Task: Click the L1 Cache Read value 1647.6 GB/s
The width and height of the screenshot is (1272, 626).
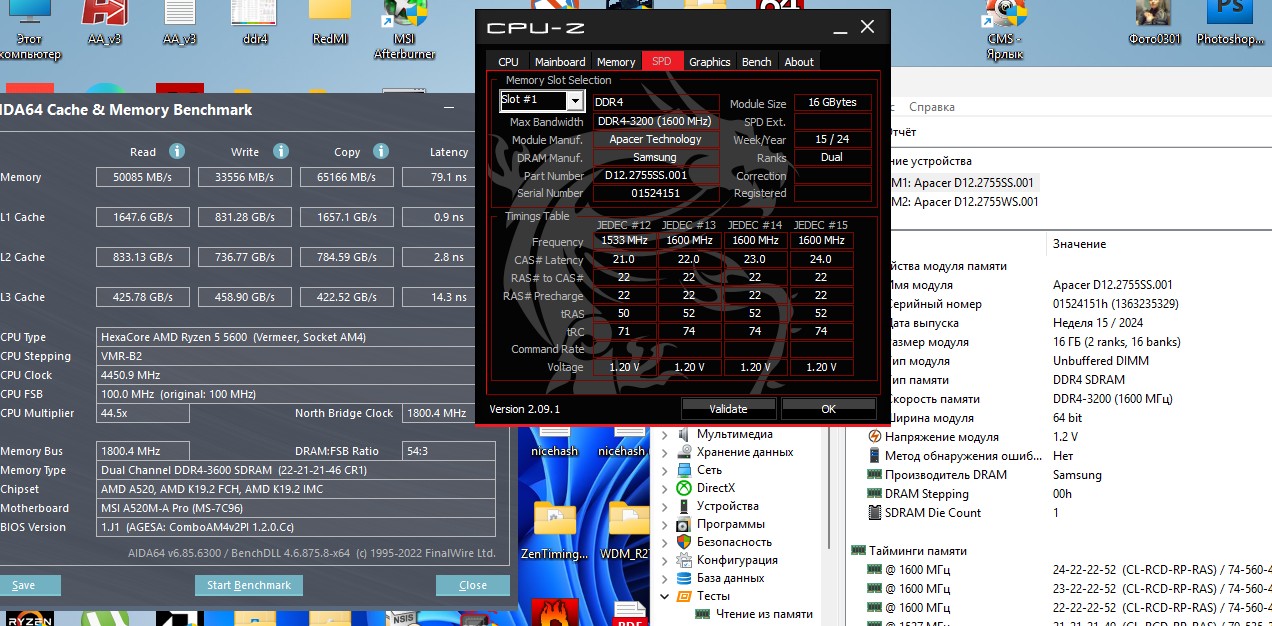Action: (x=142, y=217)
